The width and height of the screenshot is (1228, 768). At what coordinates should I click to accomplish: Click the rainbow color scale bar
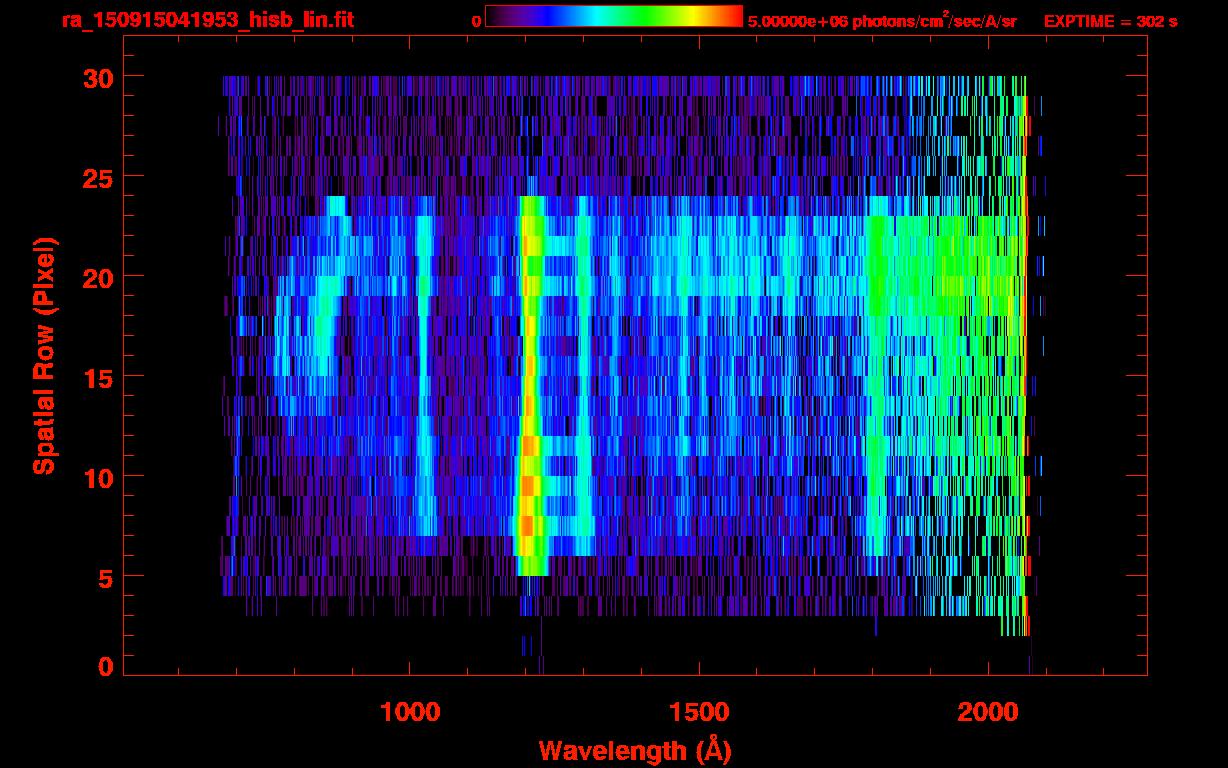[x=614, y=16]
